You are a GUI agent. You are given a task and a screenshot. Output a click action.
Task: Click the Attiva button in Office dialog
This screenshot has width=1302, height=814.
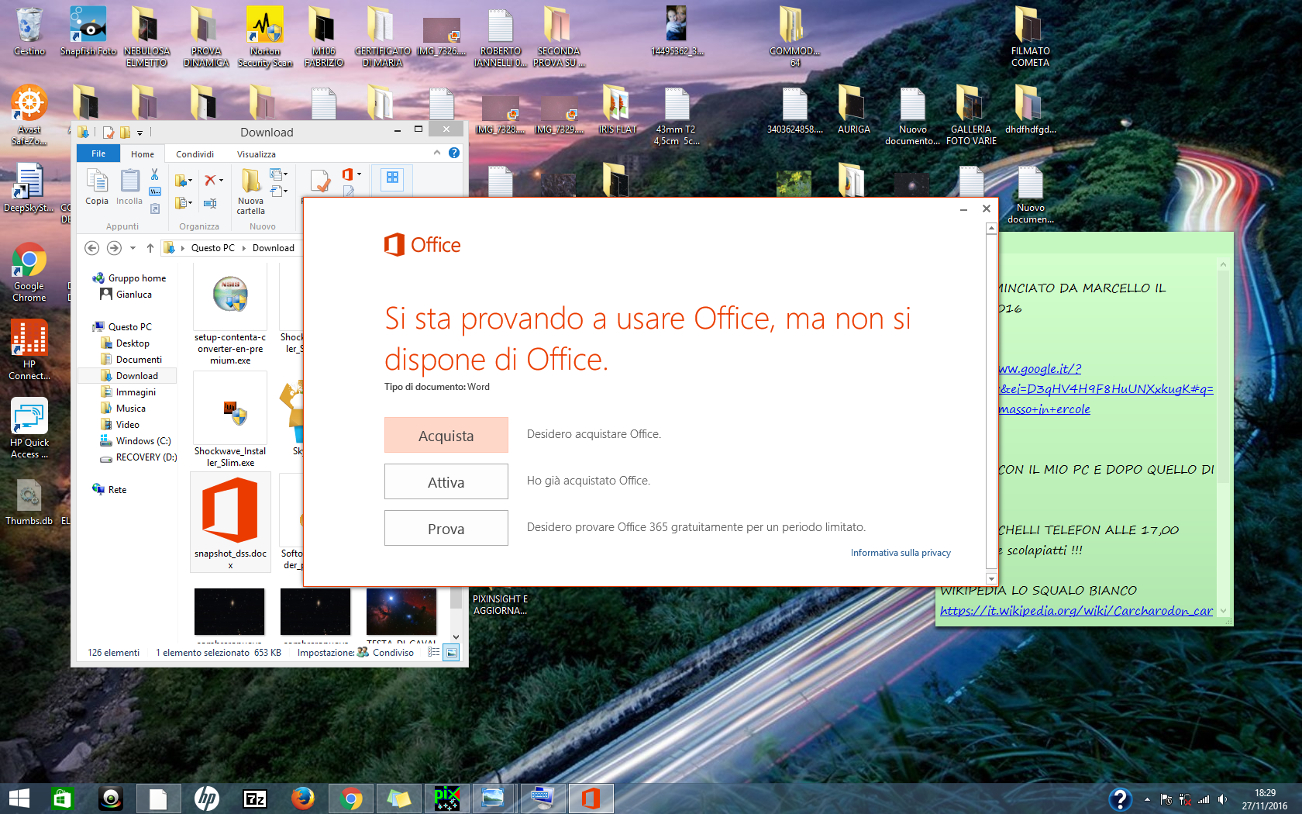(x=446, y=482)
